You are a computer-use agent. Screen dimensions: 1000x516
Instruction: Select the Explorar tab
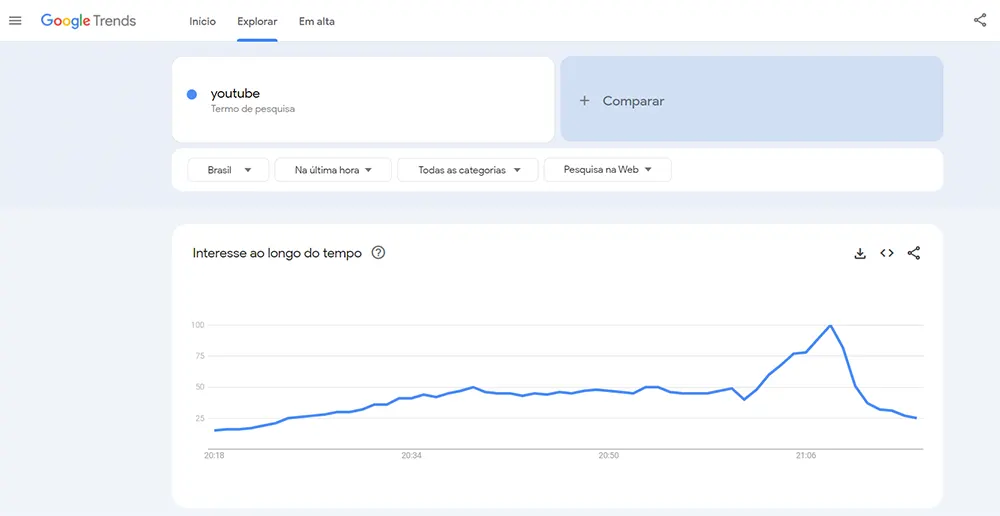coord(257,21)
